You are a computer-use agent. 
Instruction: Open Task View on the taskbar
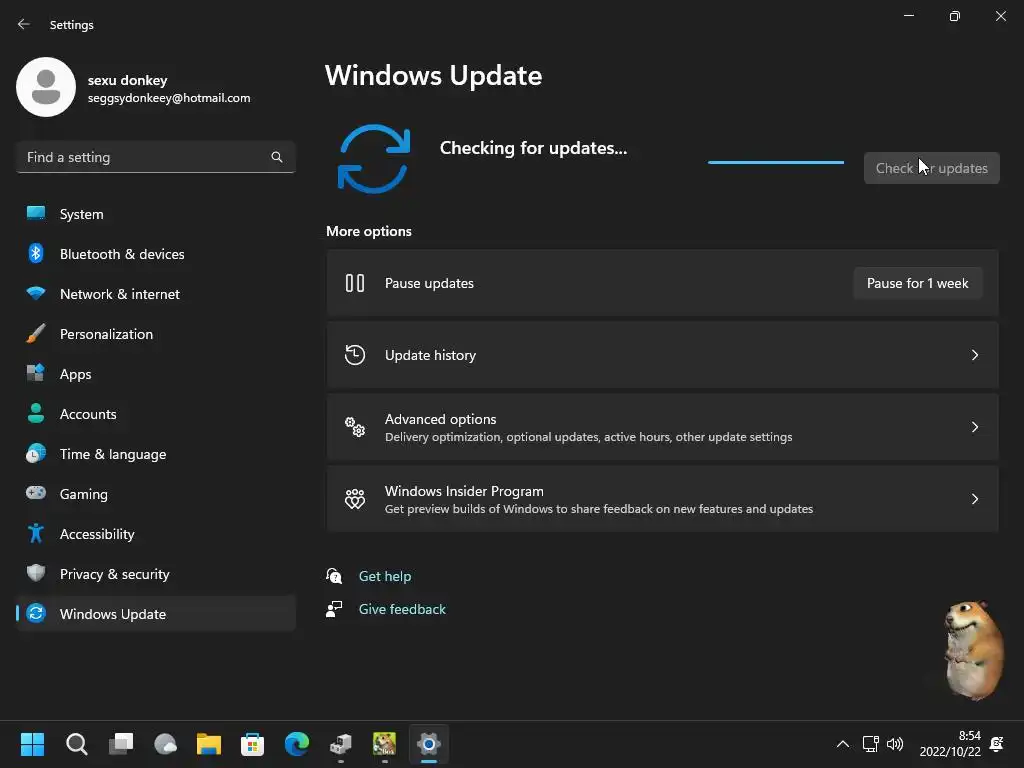[121, 744]
